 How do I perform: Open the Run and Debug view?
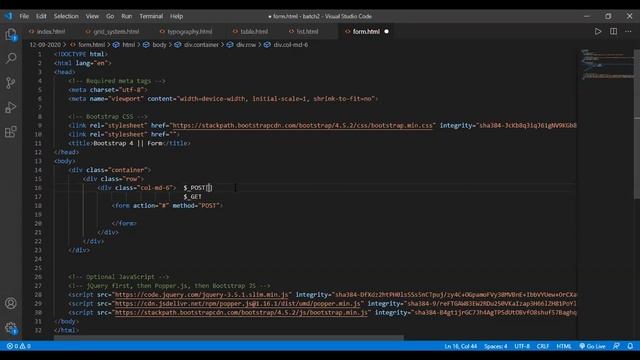pos(11,107)
